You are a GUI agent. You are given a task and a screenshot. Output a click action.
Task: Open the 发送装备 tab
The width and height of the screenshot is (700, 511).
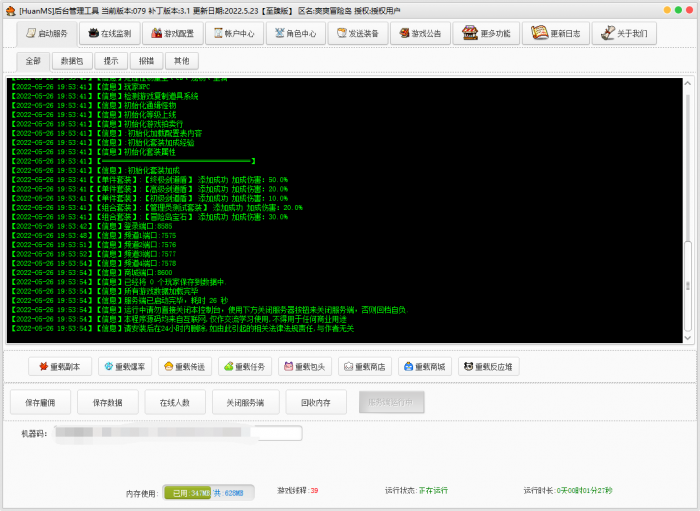coord(358,33)
